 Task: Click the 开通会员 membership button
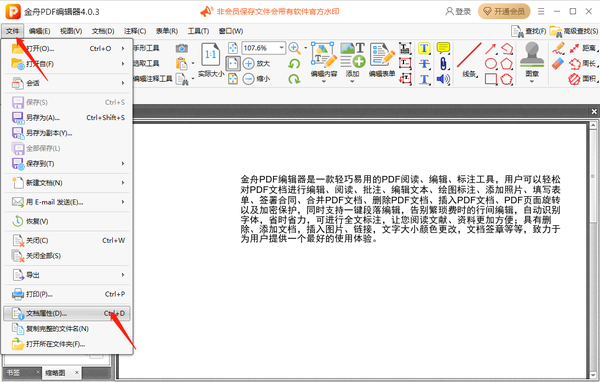pyautogui.click(x=504, y=11)
